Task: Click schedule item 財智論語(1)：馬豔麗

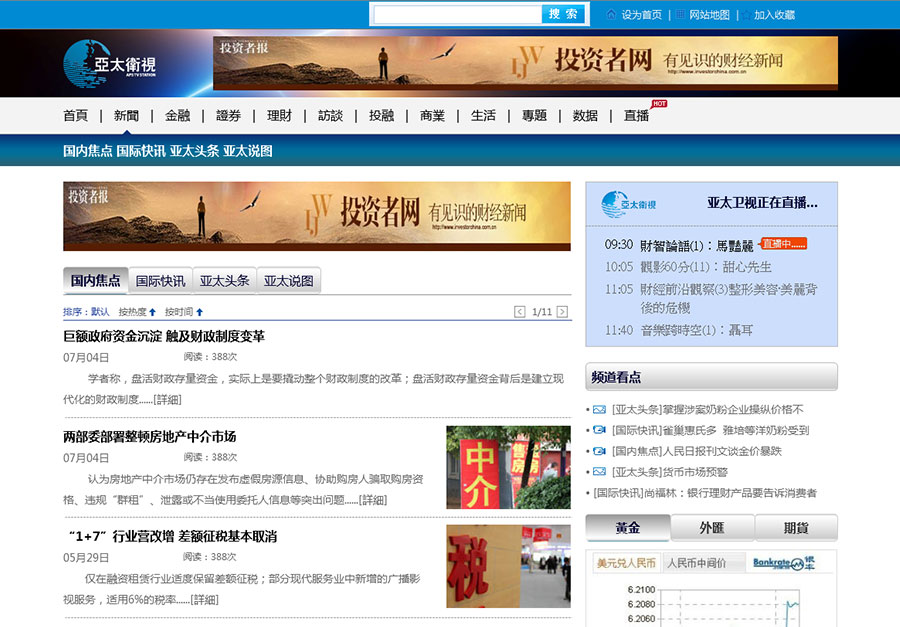Action: [696, 246]
